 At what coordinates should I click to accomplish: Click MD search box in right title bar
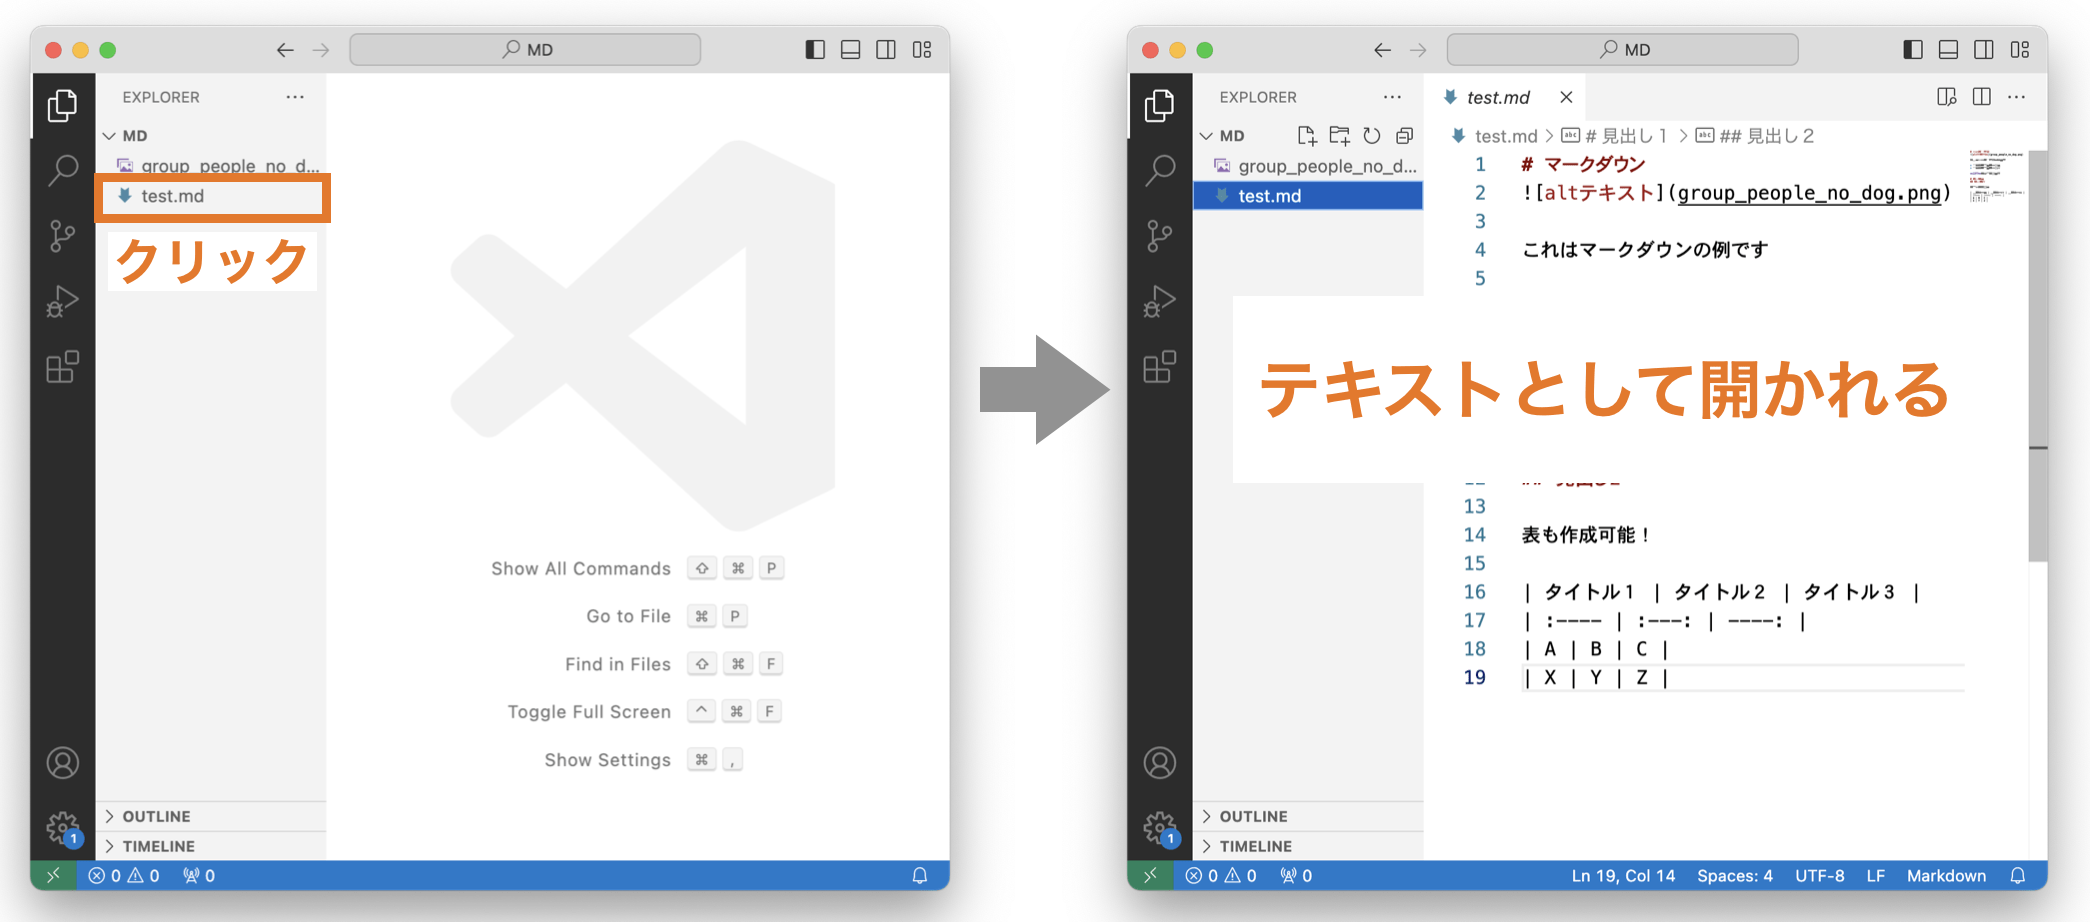pos(1622,49)
